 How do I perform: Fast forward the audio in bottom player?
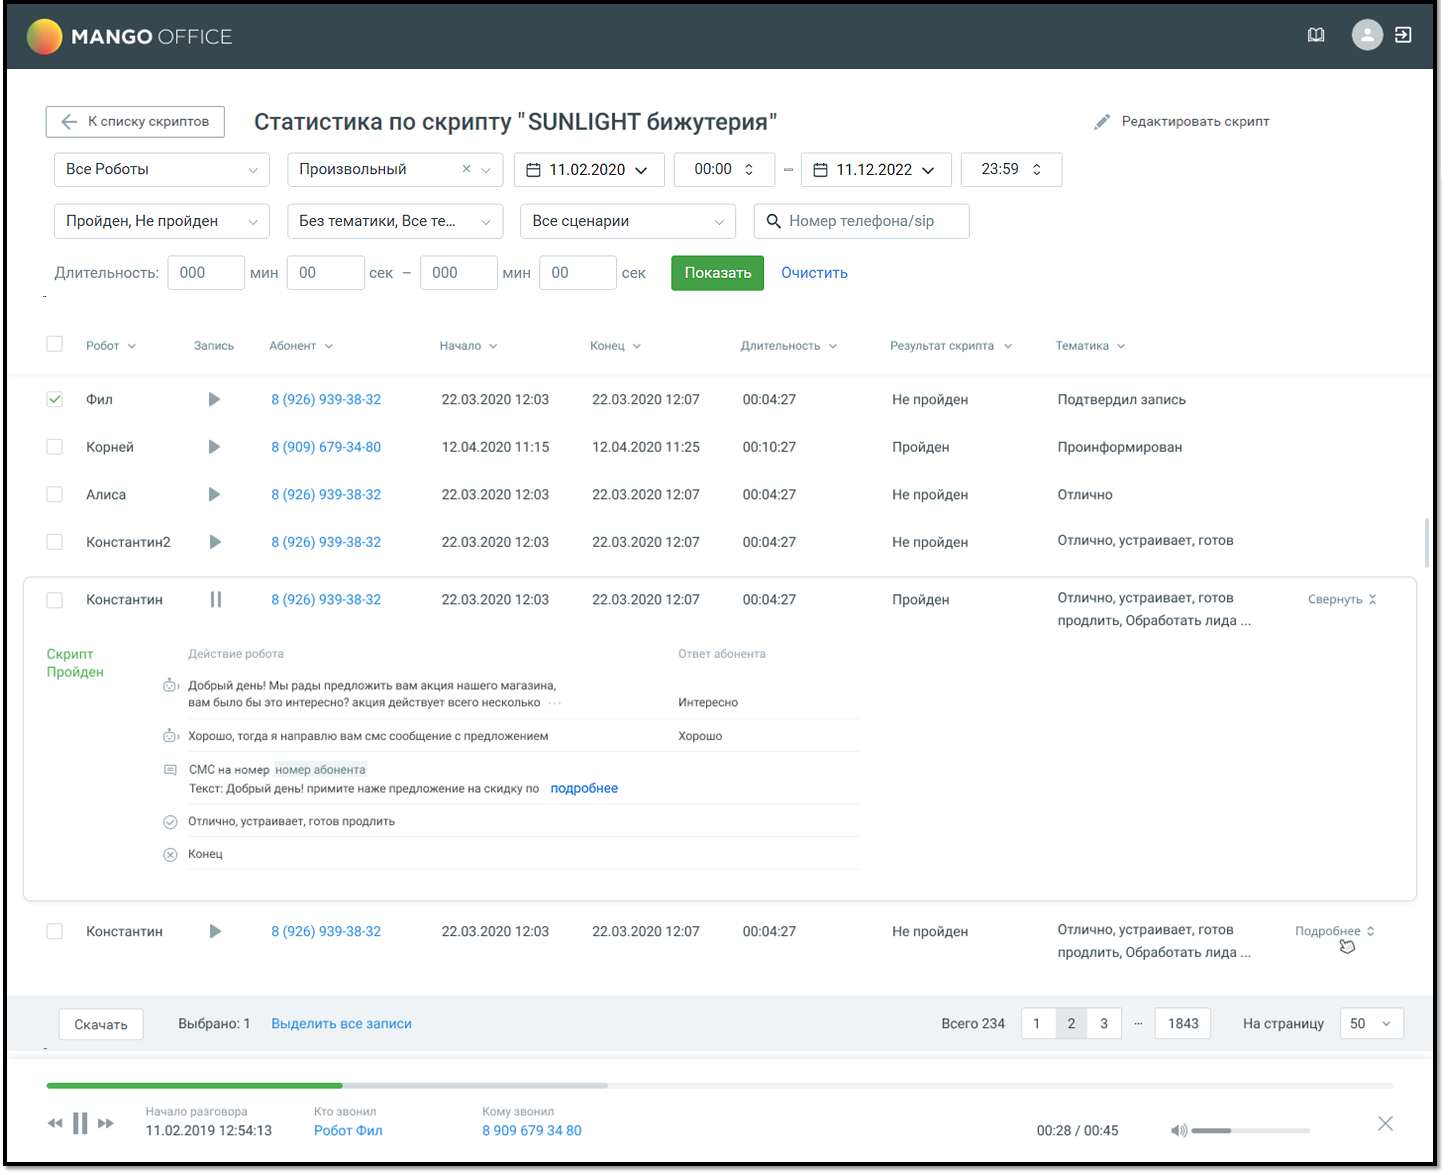(106, 1124)
